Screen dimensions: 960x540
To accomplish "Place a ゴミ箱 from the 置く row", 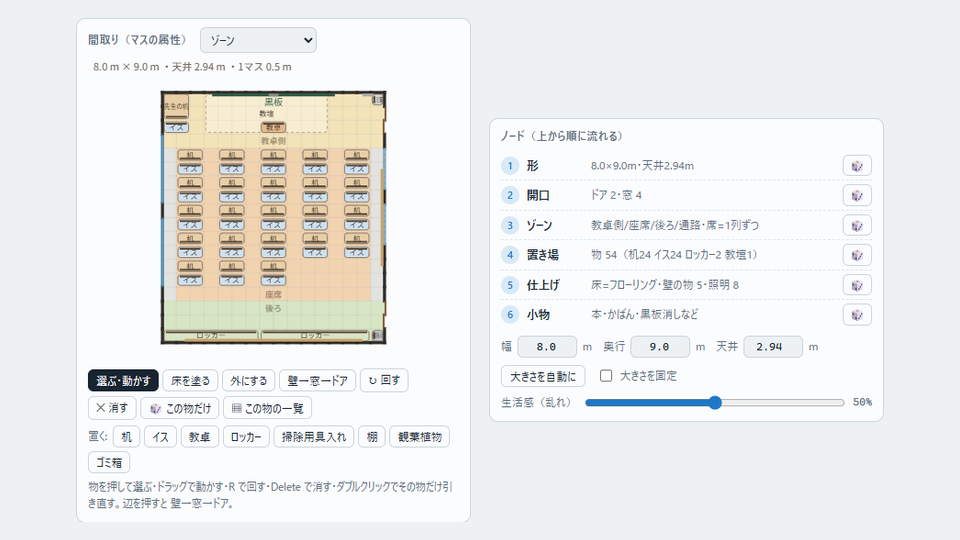I will coord(109,462).
